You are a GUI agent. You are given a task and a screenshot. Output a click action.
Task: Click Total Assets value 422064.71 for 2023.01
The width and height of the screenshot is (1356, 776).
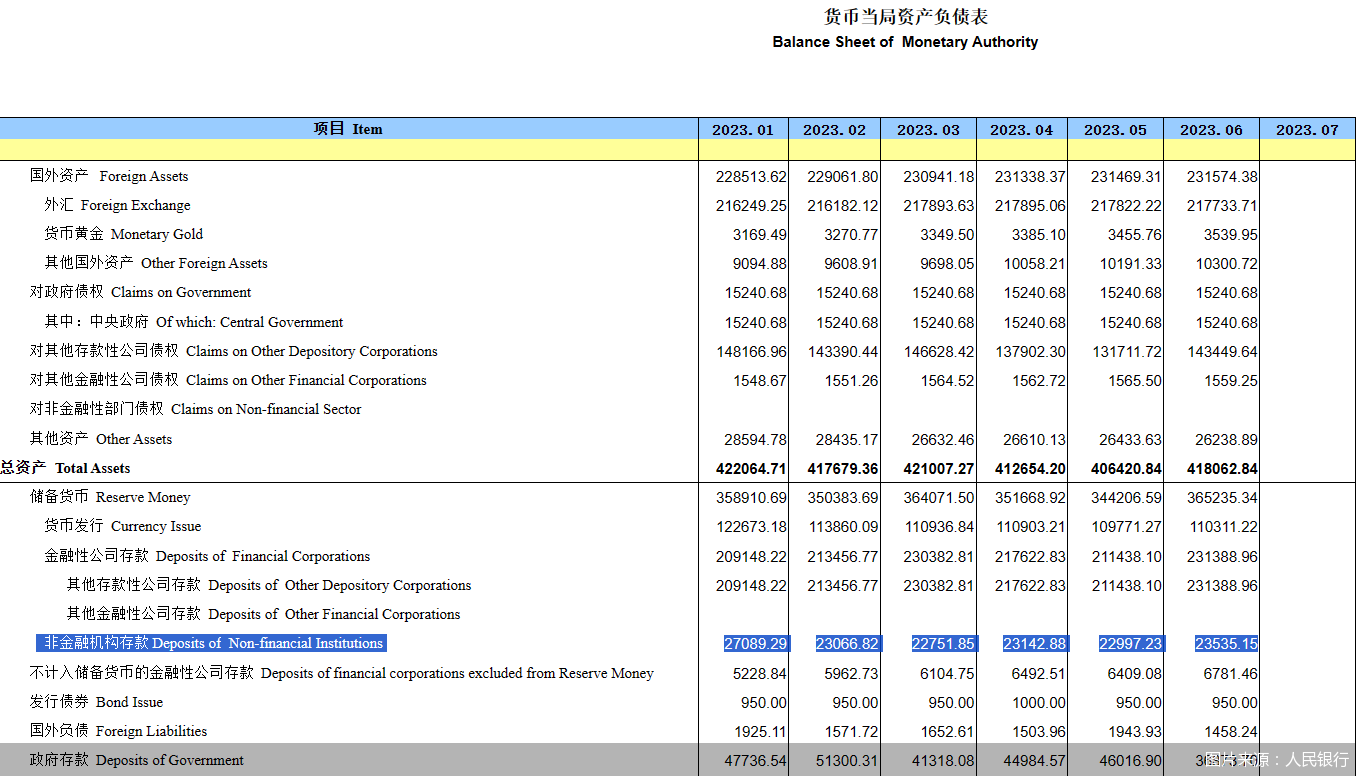point(751,468)
